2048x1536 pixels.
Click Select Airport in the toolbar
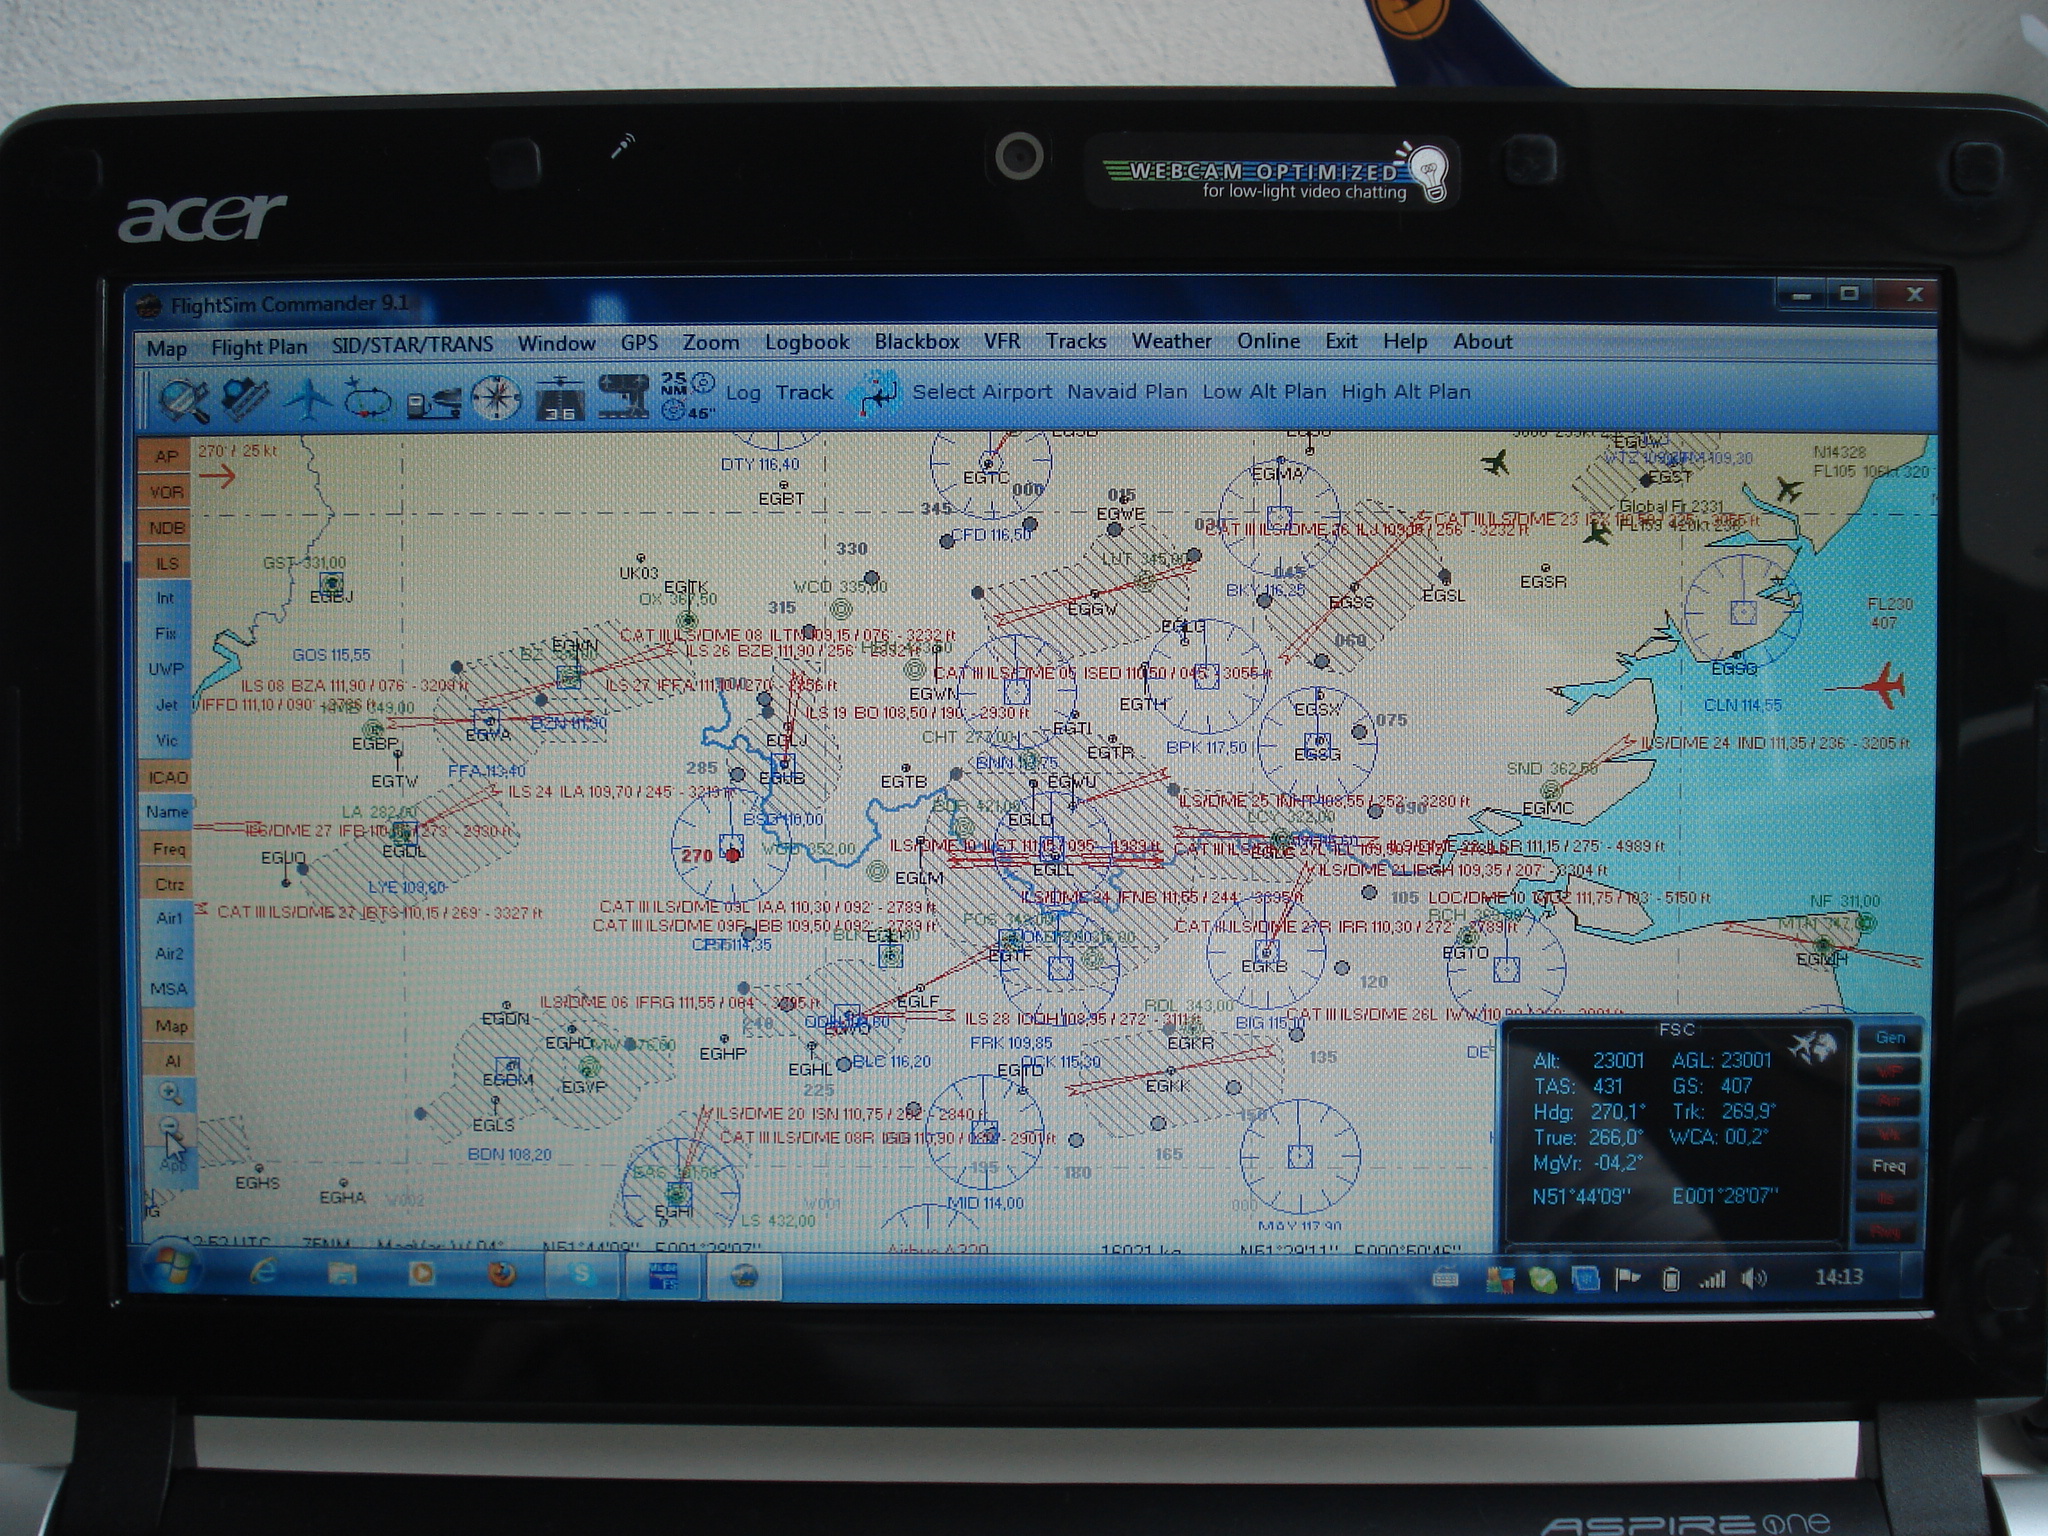(982, 392)
